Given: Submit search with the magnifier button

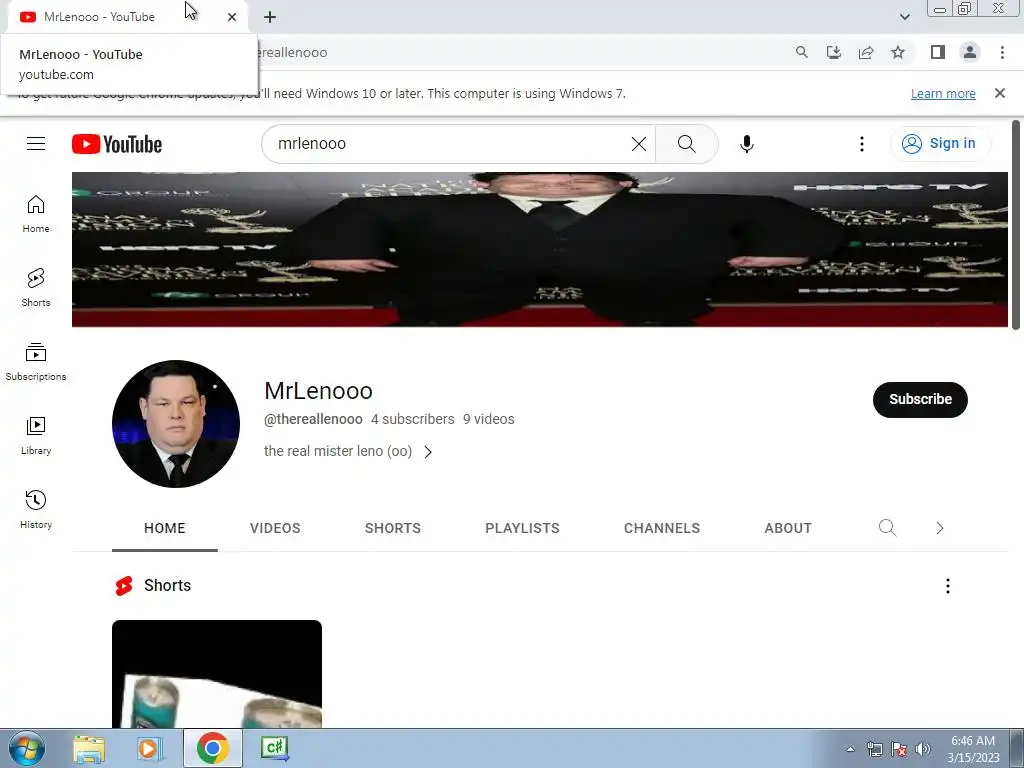Looking at the screenshot, I should coord(686,144).
